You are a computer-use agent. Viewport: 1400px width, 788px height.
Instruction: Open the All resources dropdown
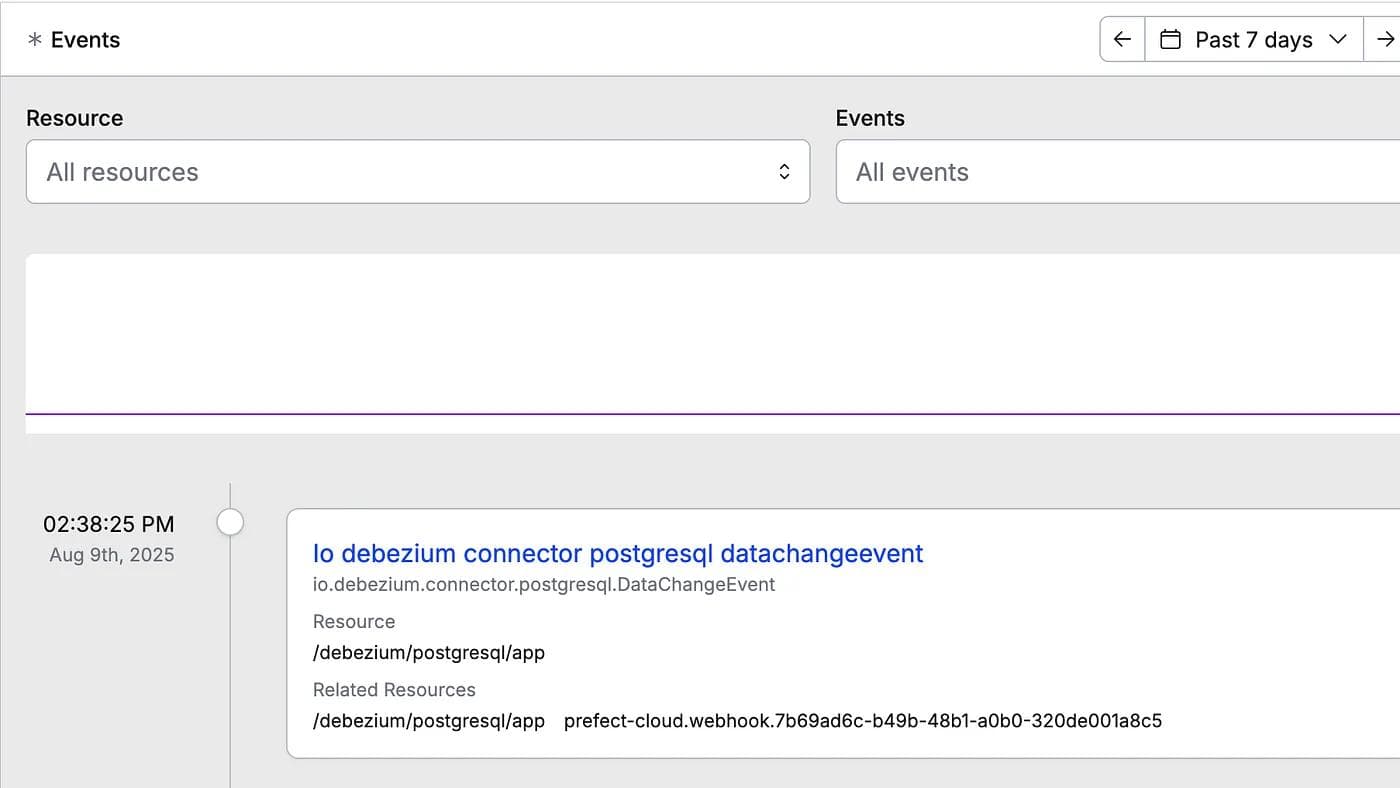click(x=417, y=172)
